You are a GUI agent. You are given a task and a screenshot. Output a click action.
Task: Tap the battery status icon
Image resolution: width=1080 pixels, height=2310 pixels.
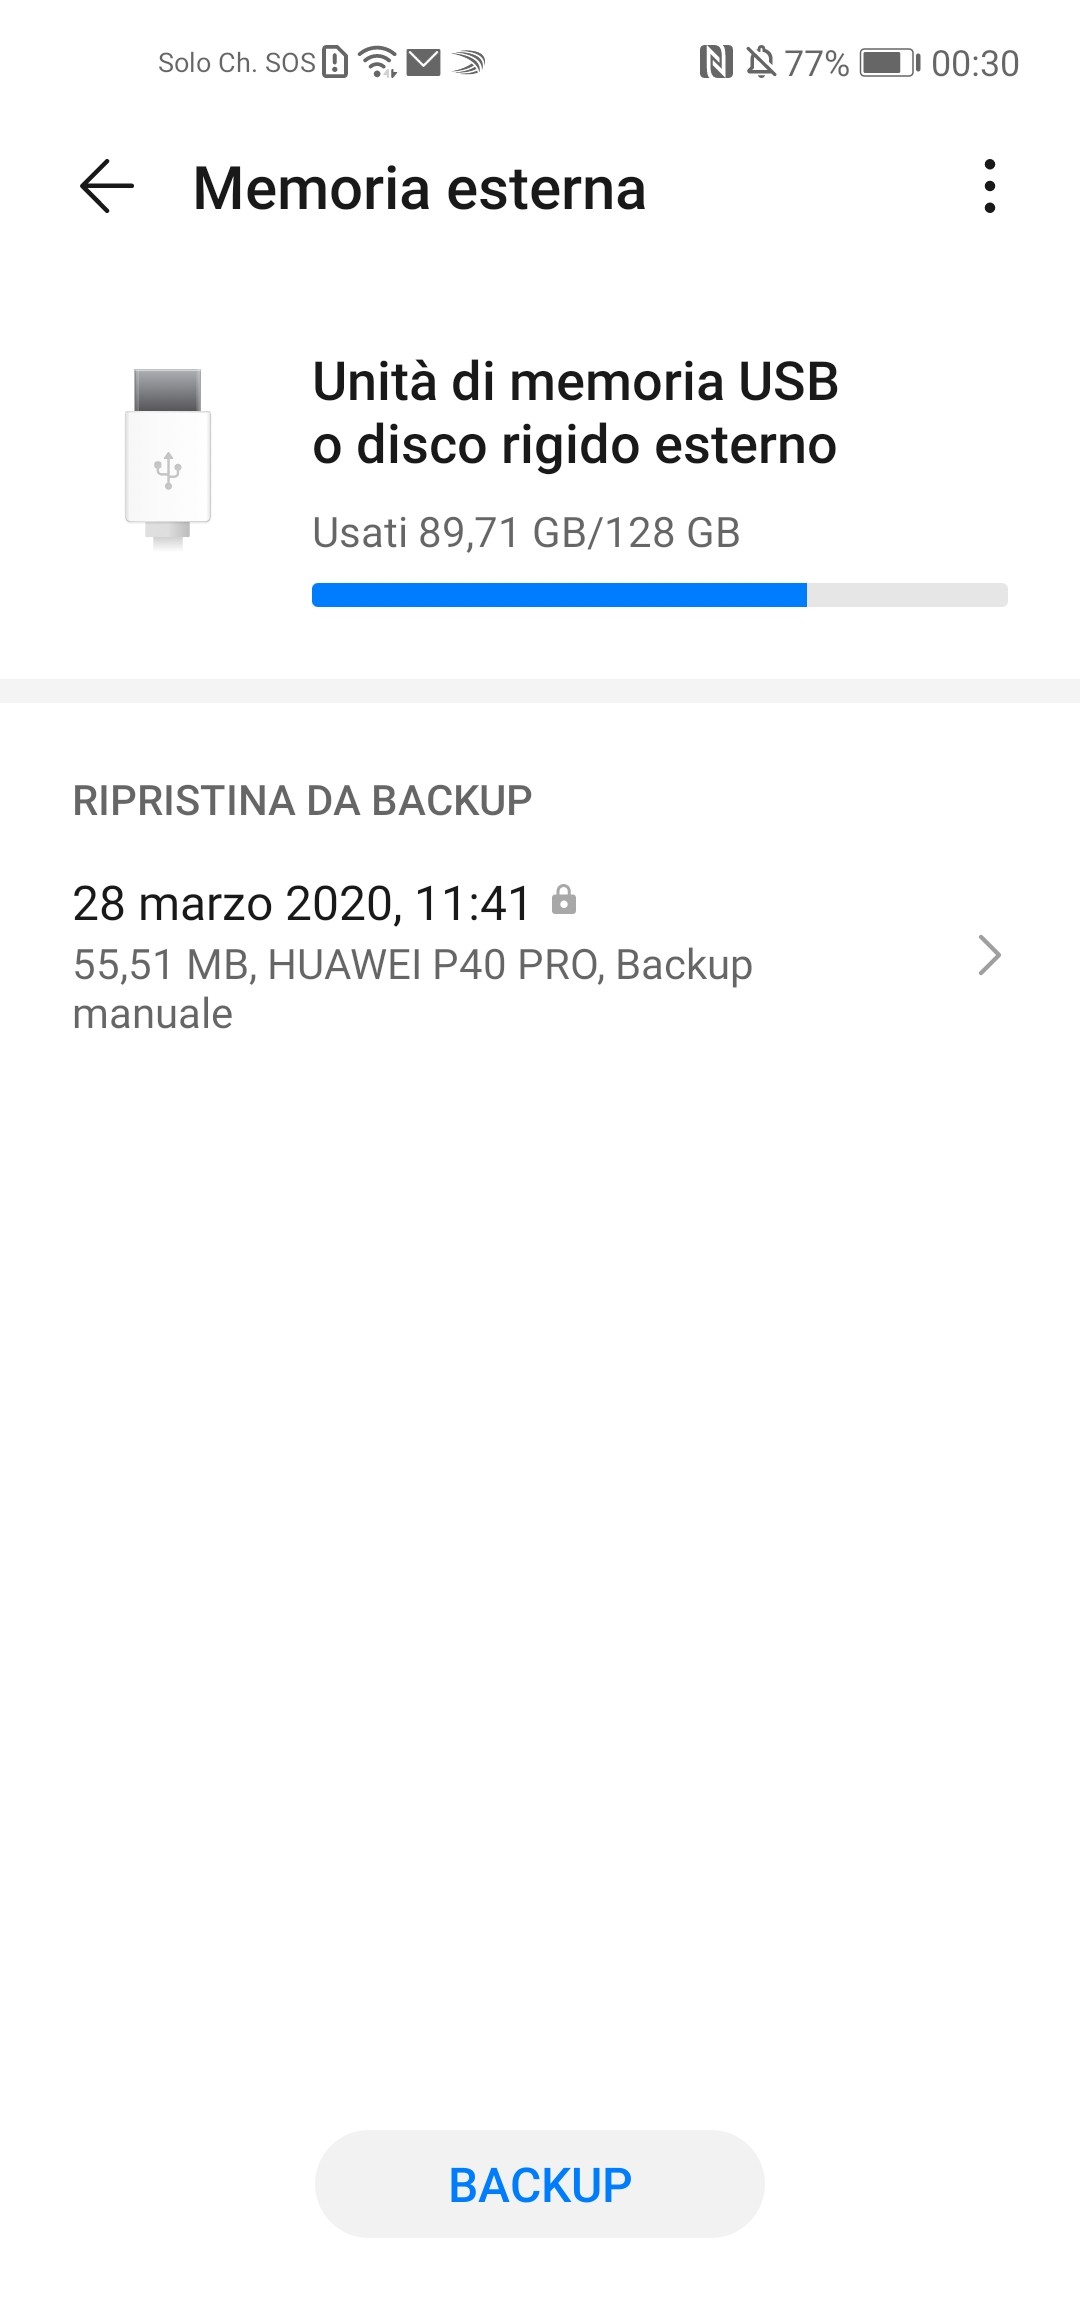tap(890, 63)
